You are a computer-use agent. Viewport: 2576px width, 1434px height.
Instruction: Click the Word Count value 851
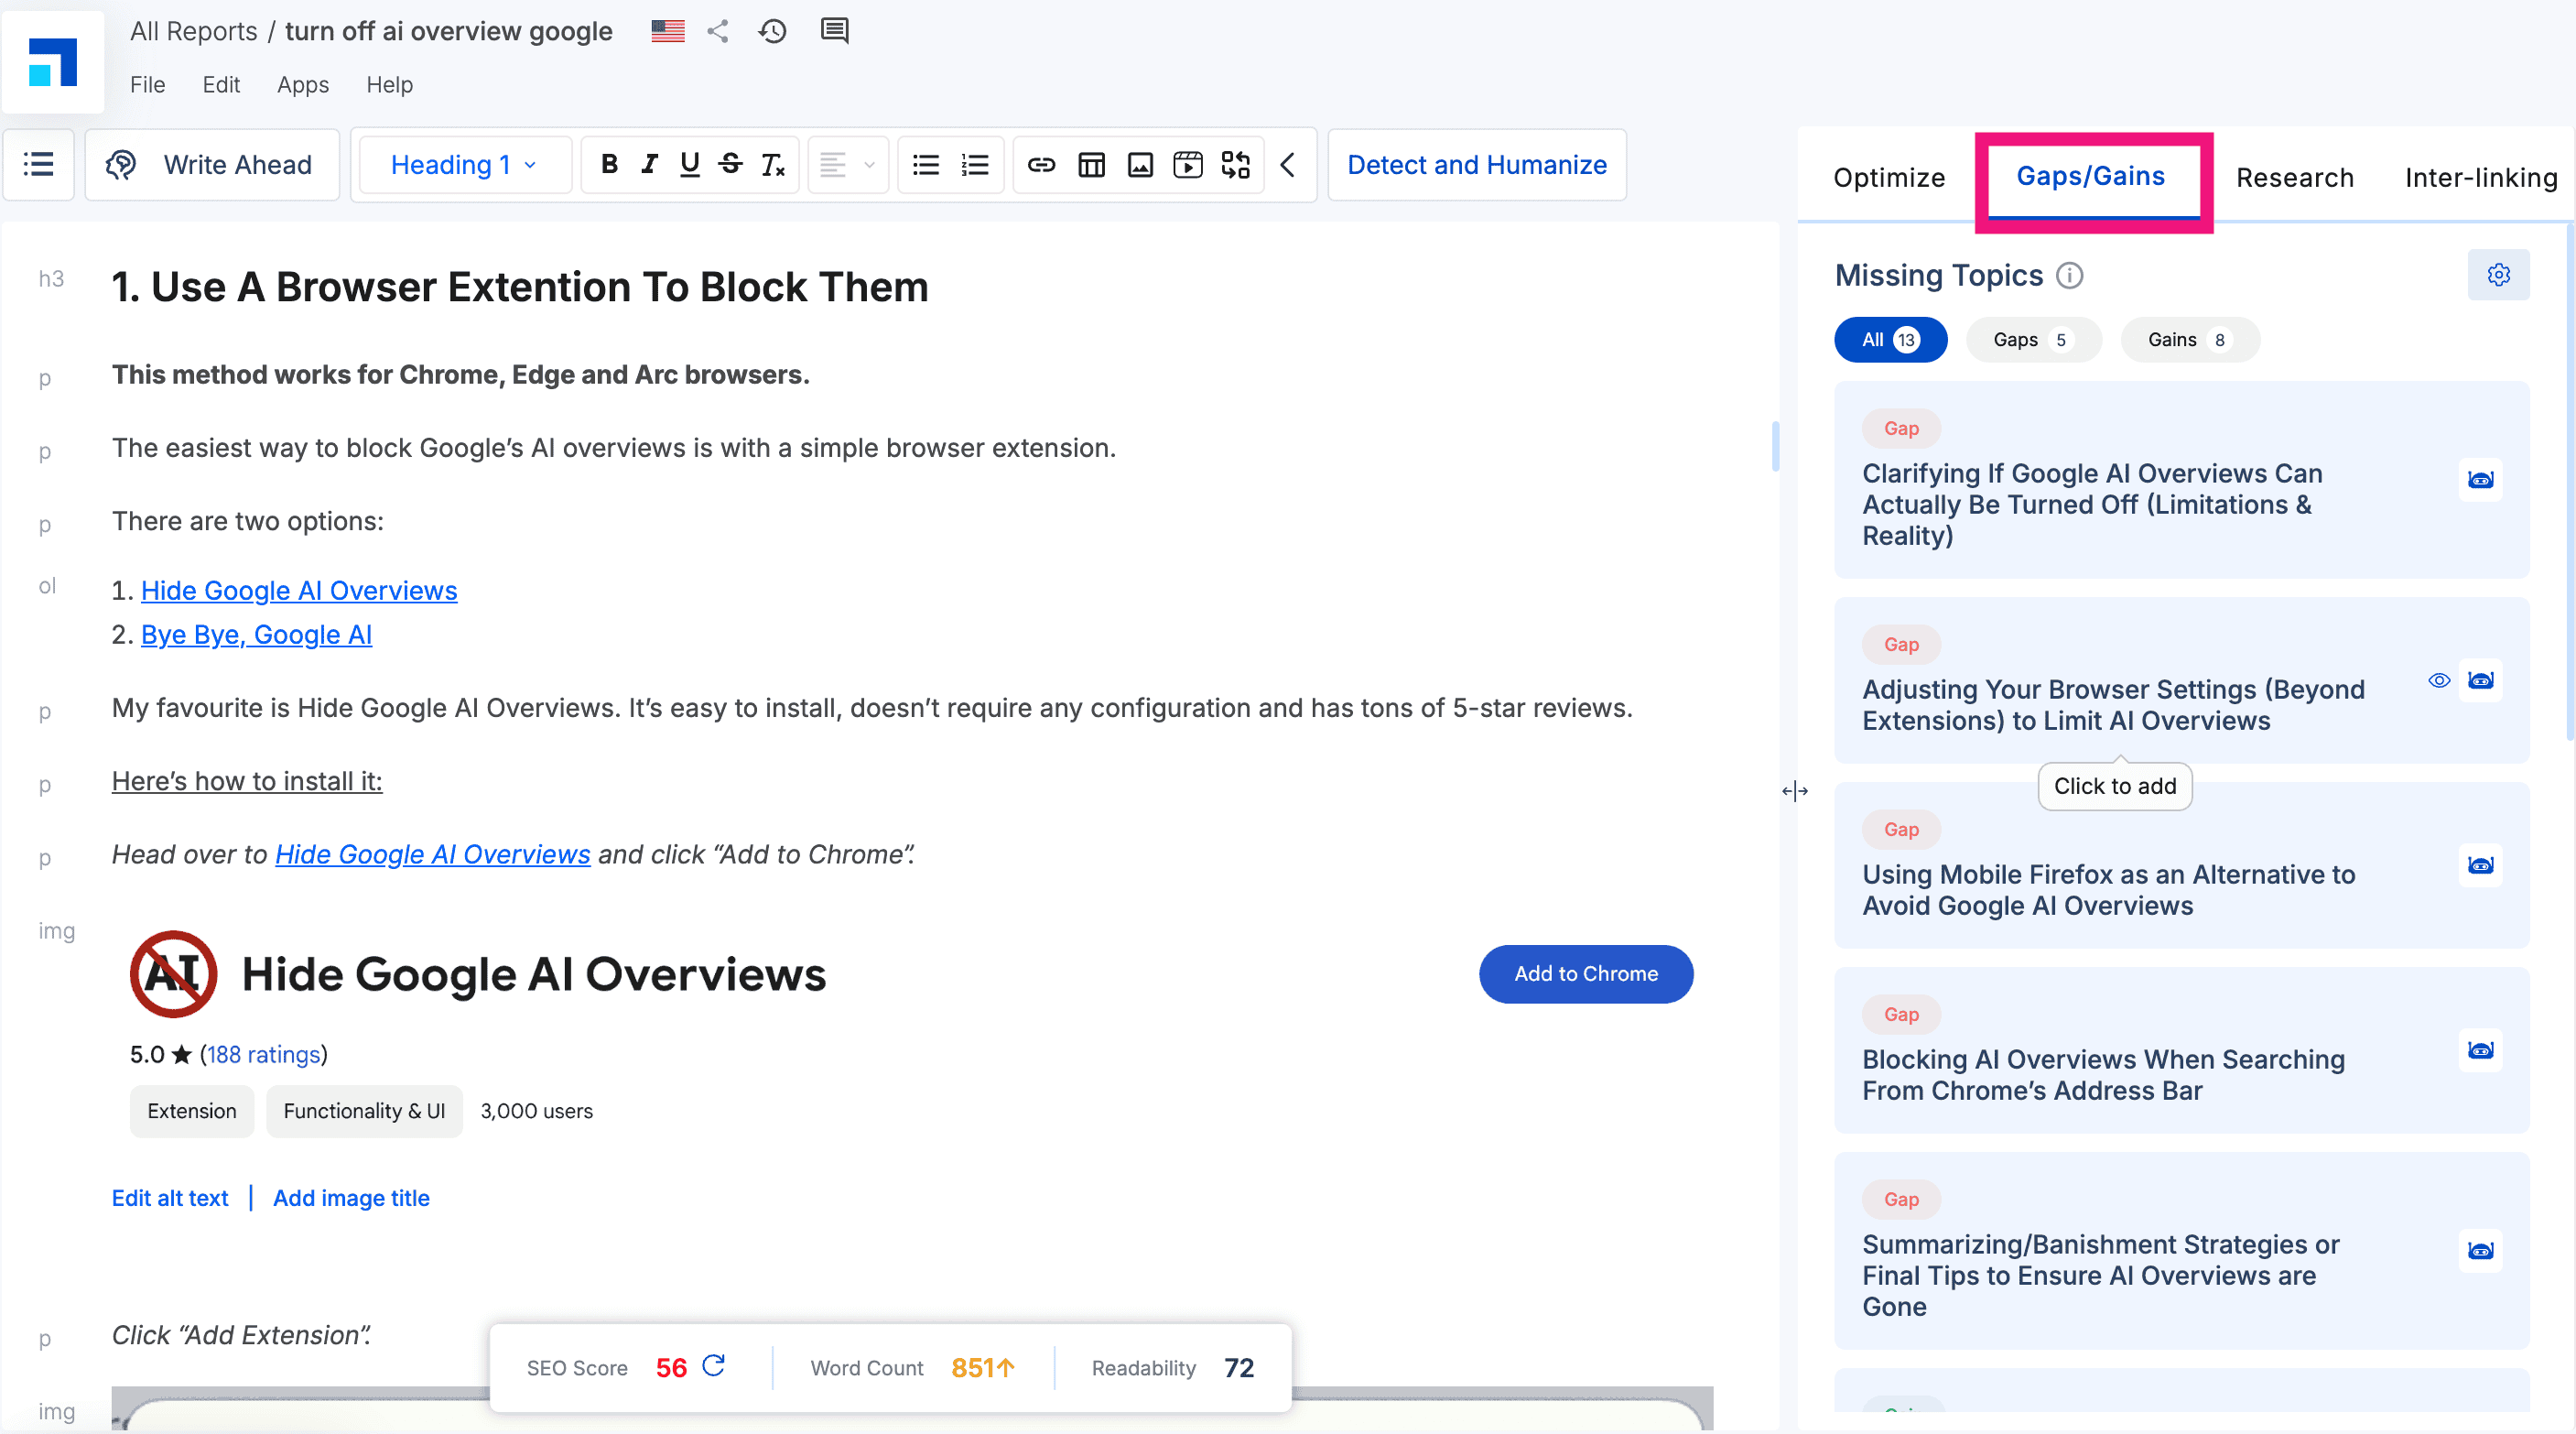click(x=983, y=1367)
